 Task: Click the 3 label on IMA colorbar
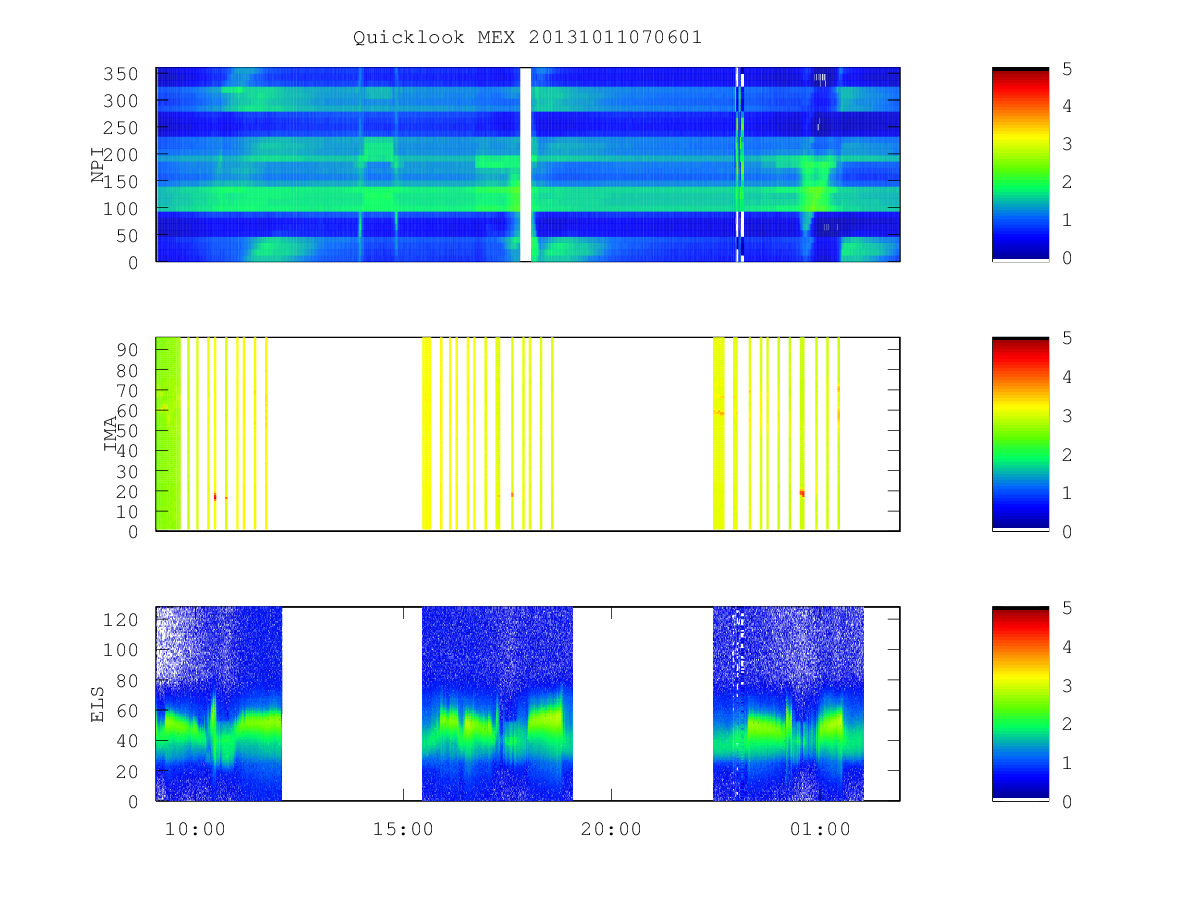click(x=1066, y=416)
